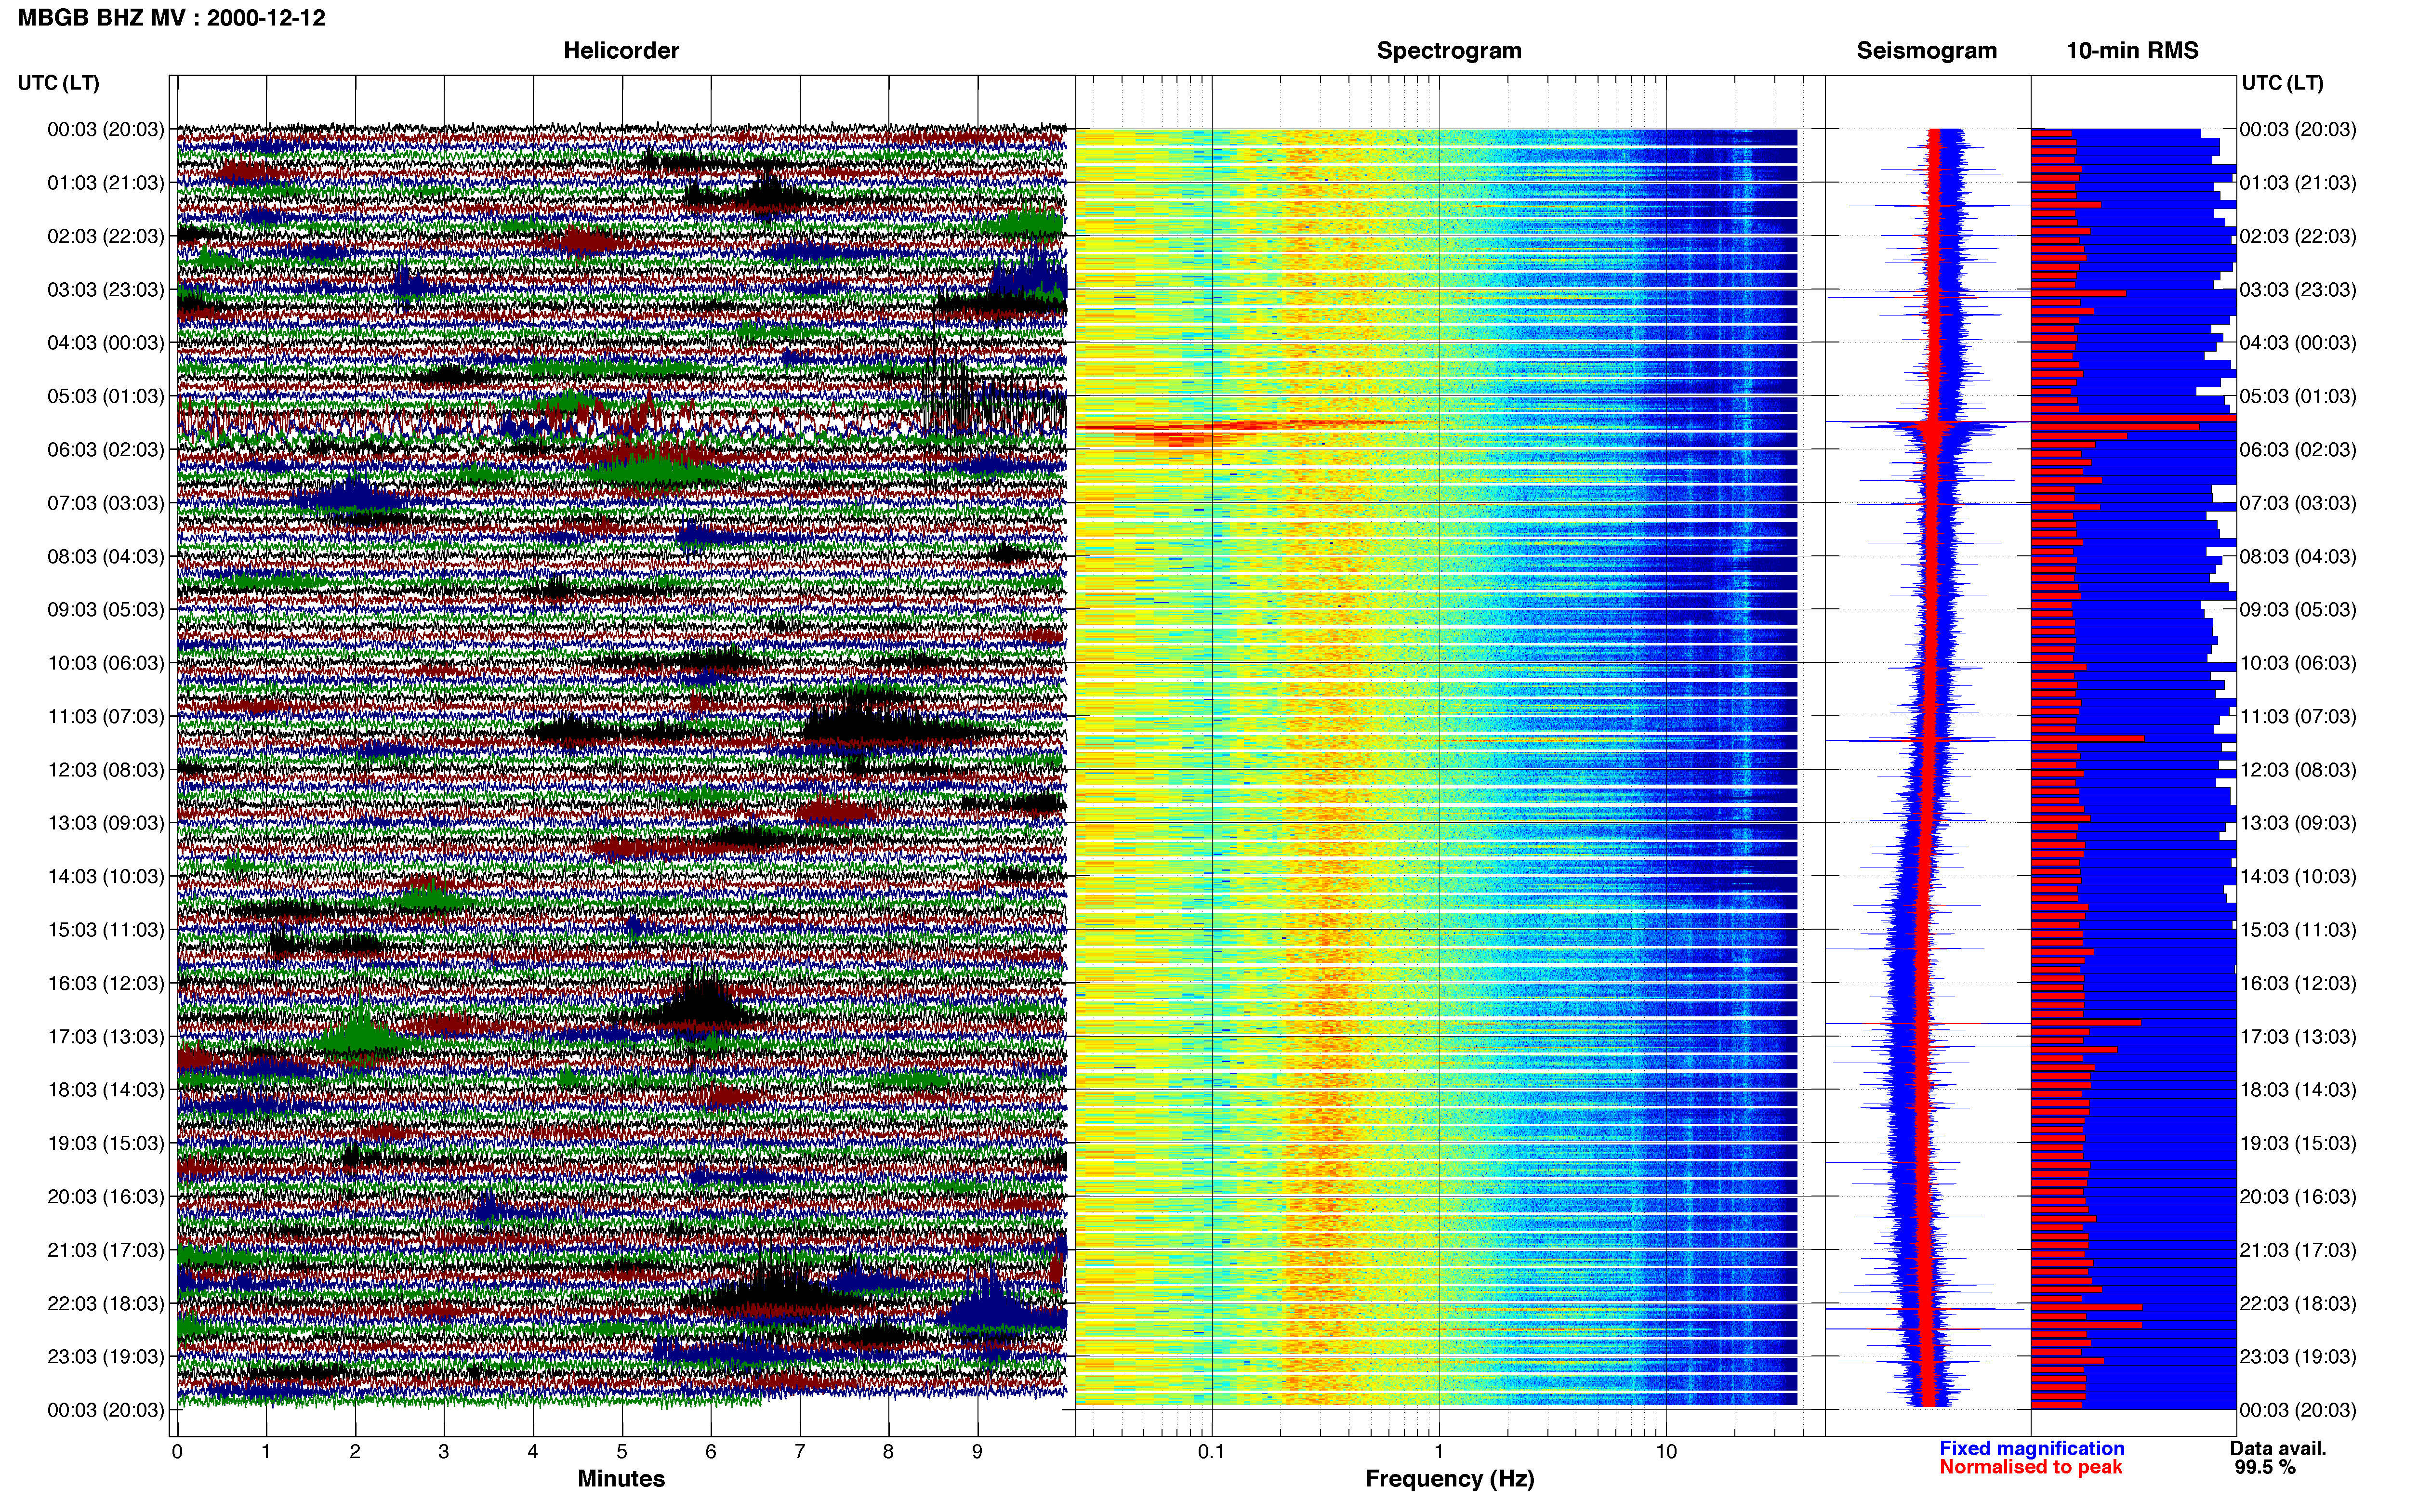
Task: Click the 'UTC (LT)' label beside the Helicorder
Action: [59, 83]
